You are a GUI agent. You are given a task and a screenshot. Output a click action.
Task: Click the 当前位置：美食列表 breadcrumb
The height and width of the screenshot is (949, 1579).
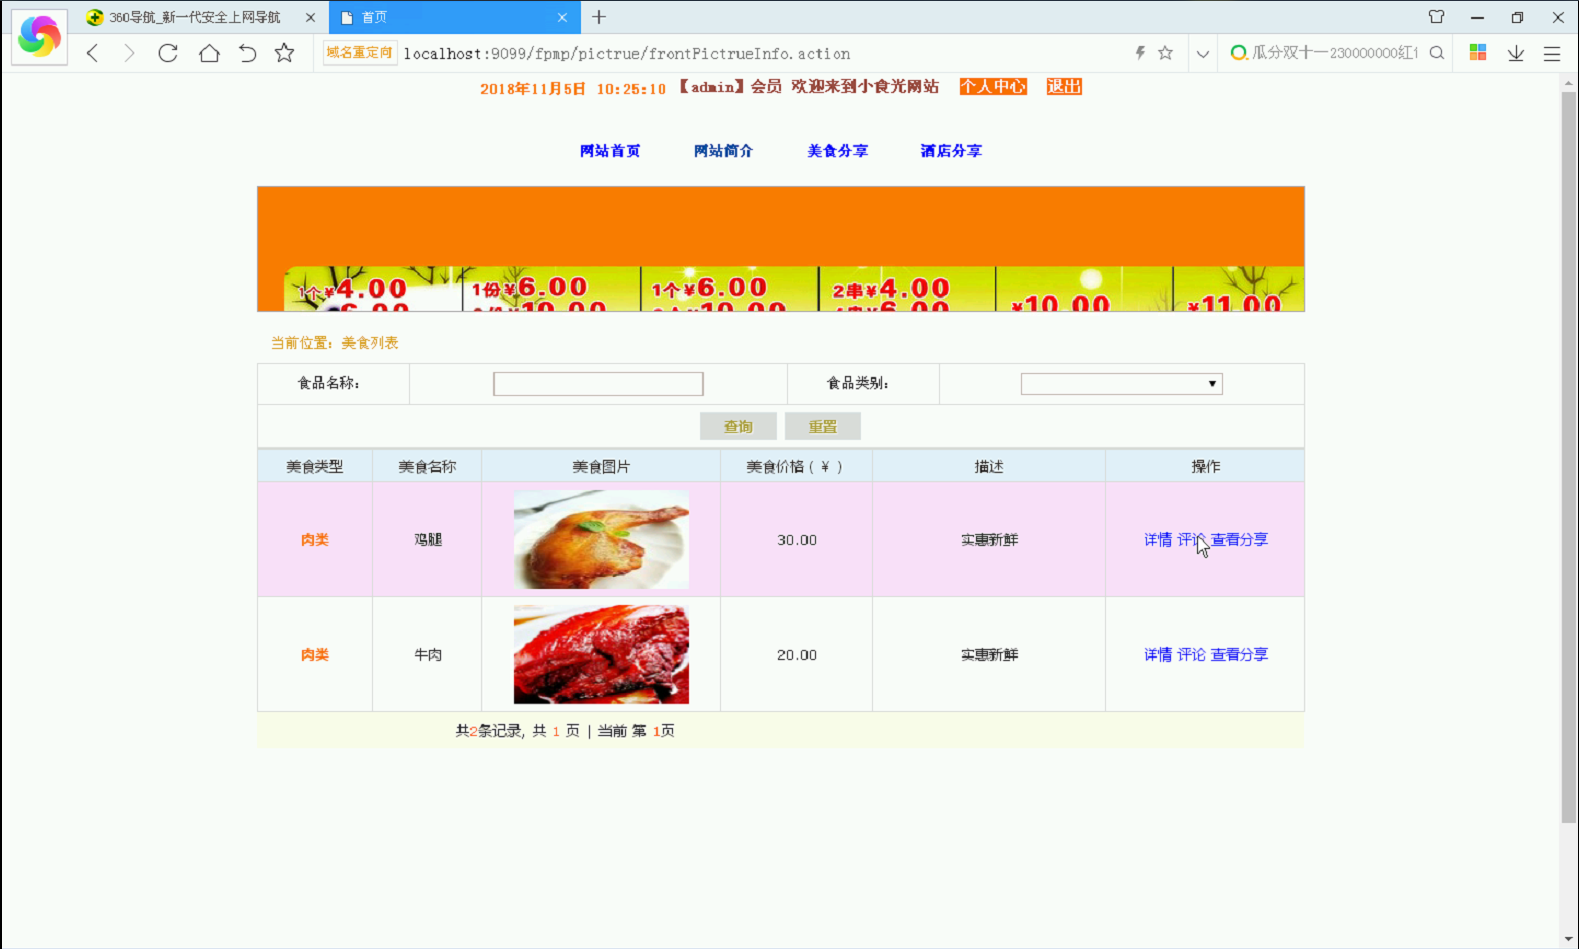(x=335, y=343)
